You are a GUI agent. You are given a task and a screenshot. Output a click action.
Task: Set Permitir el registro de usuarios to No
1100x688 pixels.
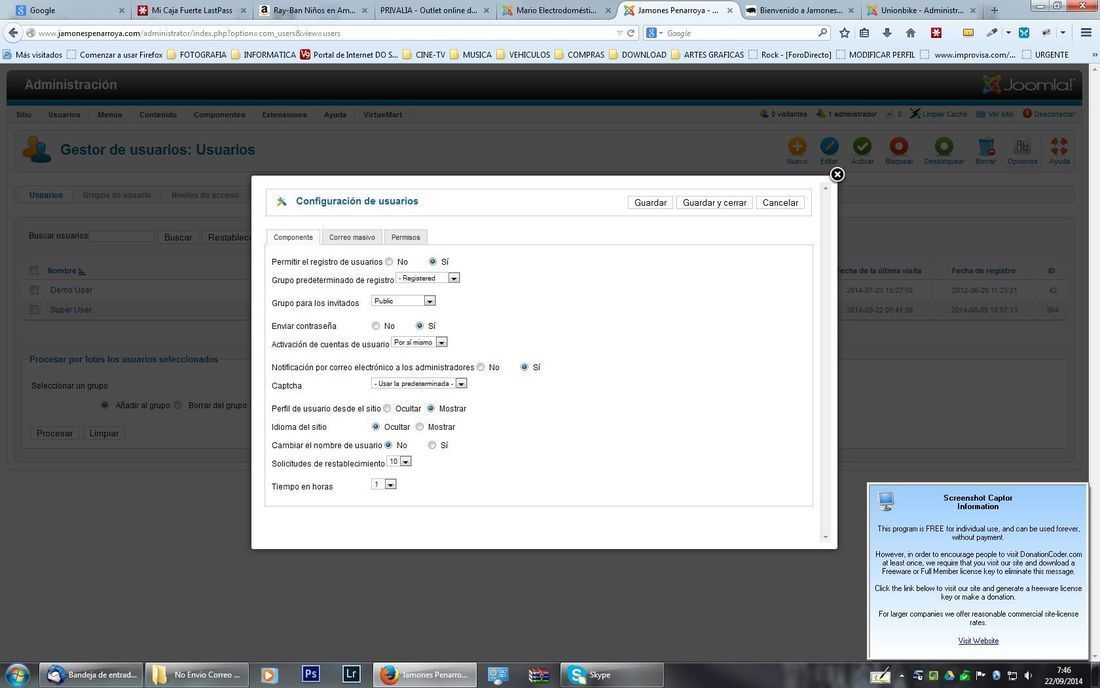[389, 262]
